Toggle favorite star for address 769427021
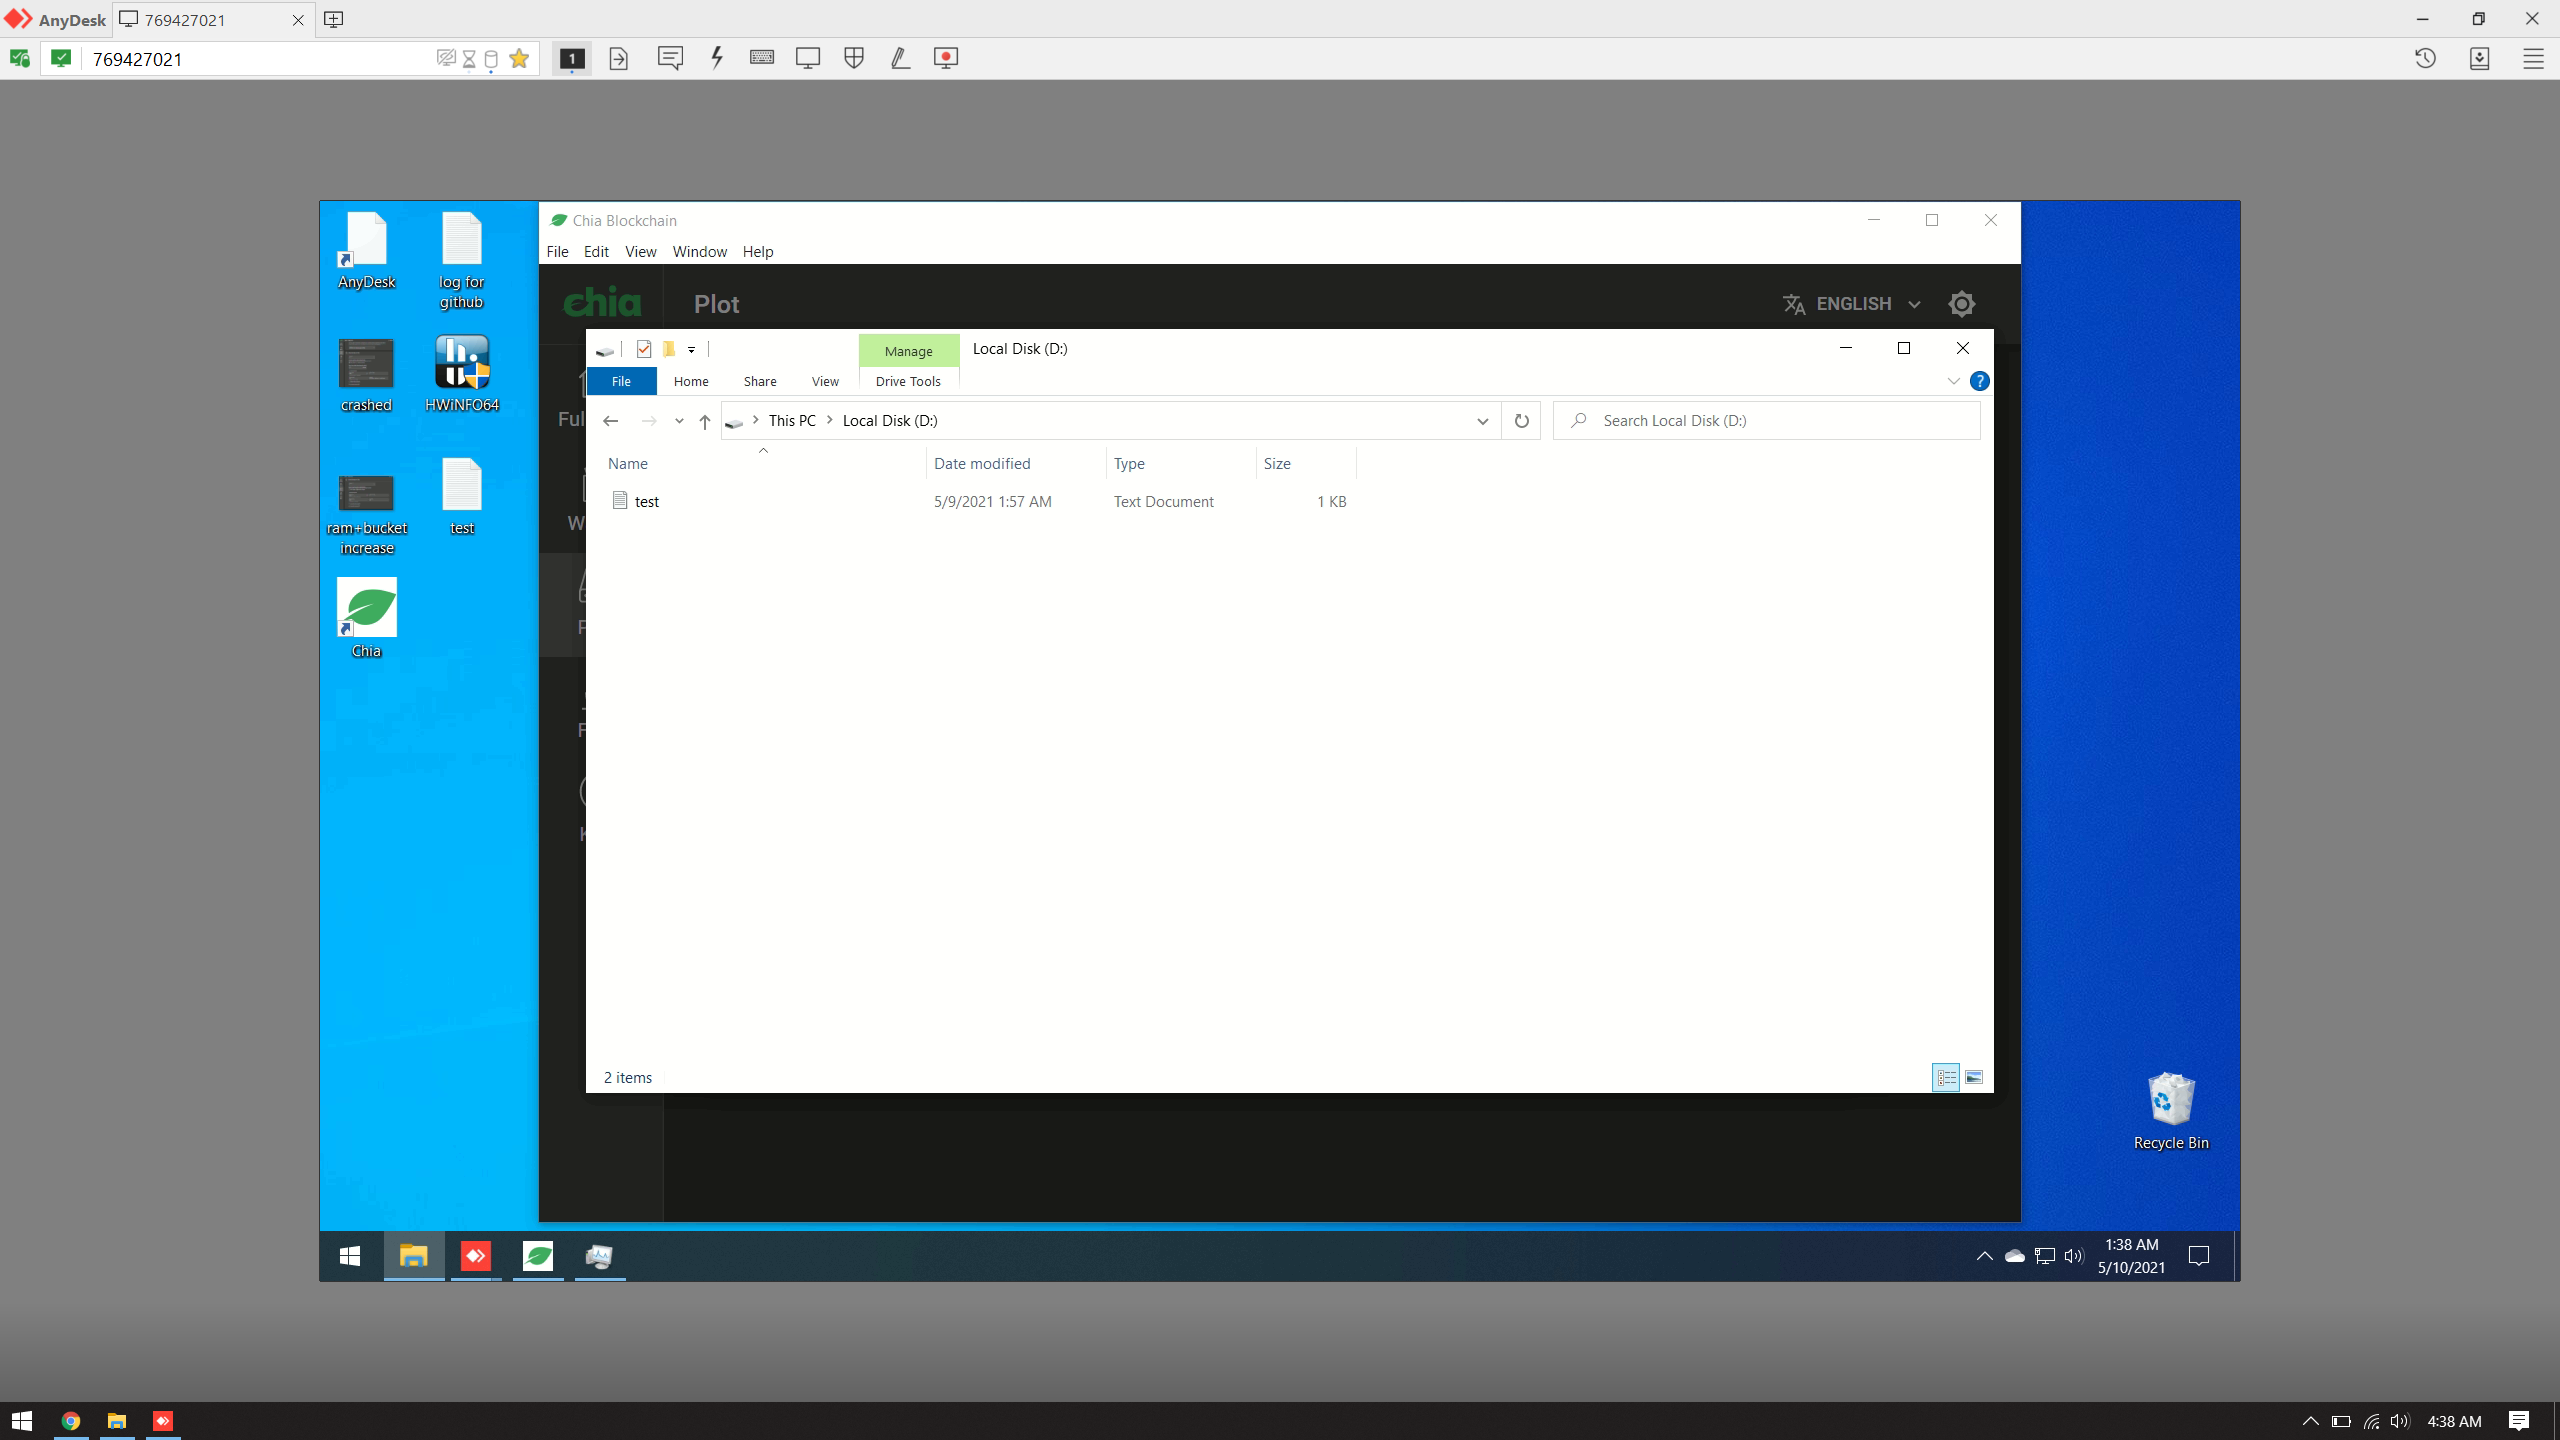The height and width of the screenshot is (1440, 2560). point(519,58)
